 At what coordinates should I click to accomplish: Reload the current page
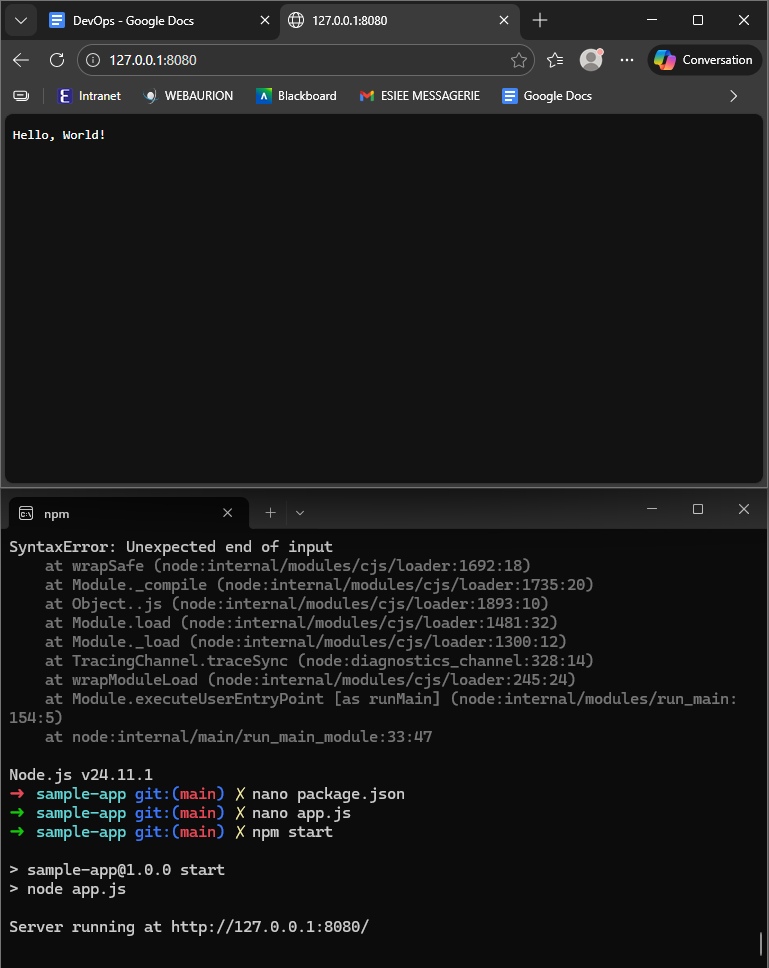pyautogui.click(x=57, y=60)
